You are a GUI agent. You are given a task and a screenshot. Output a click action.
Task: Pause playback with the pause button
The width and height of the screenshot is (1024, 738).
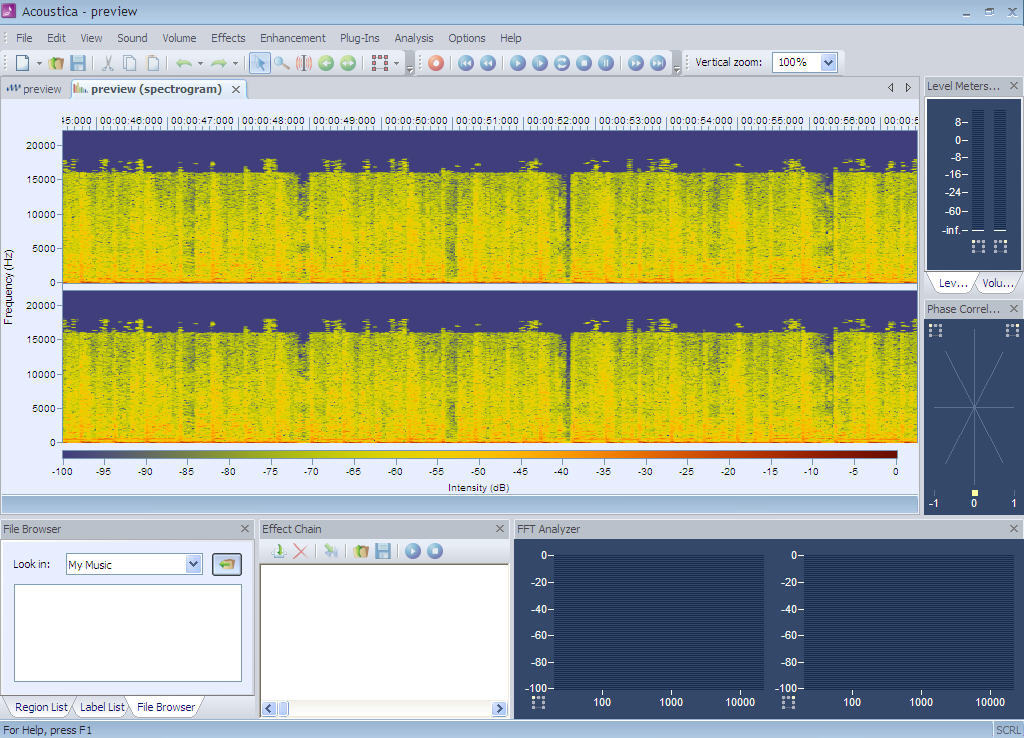[x=606, y=63]
